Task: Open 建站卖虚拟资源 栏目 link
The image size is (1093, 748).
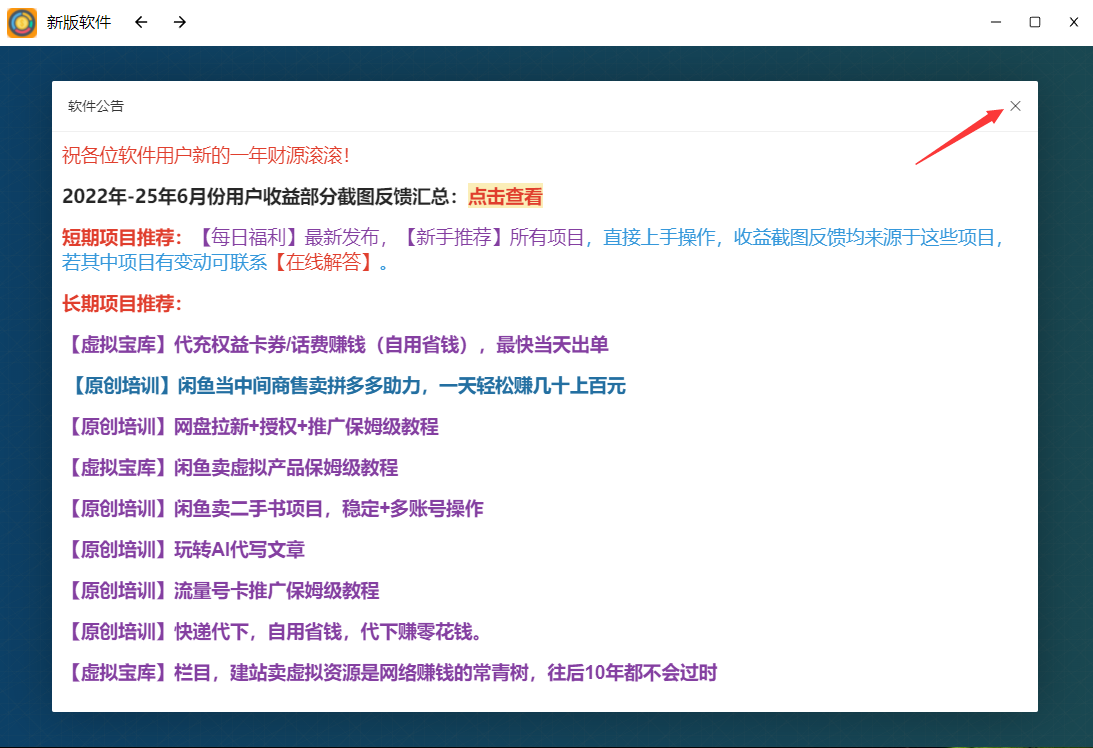Action: [390, 673]
